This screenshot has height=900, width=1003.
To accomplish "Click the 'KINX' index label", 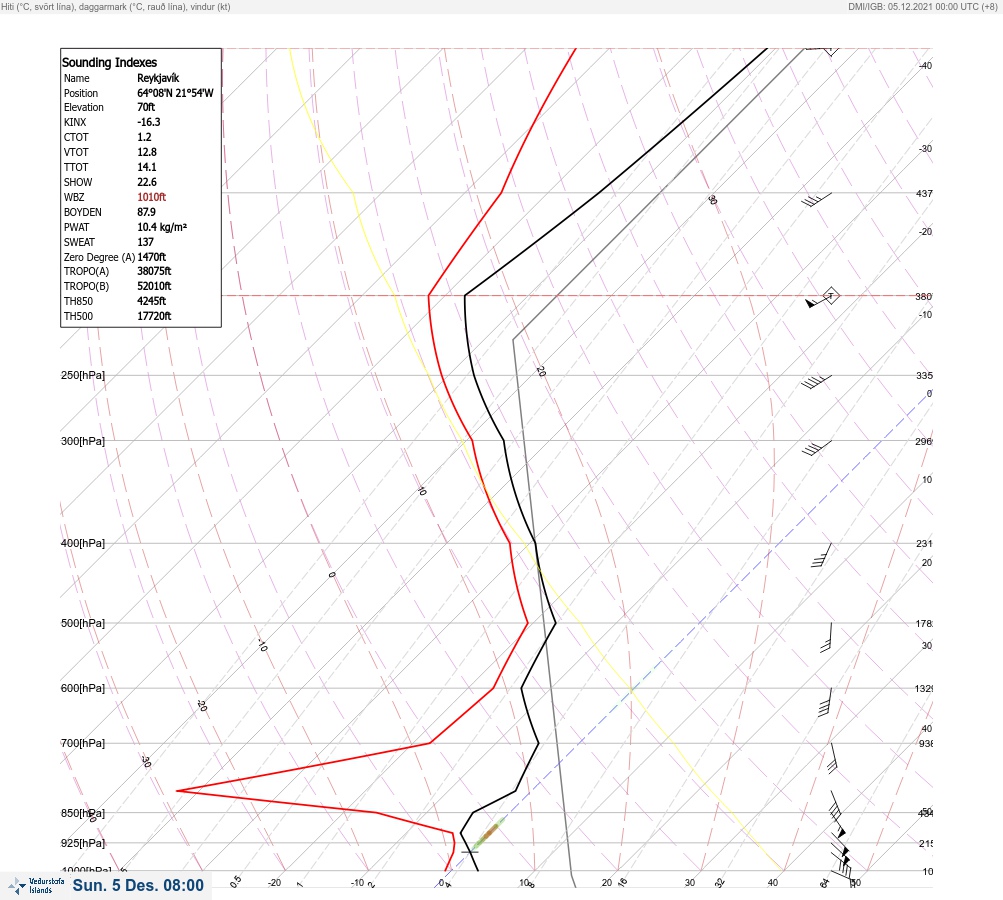I will [x=75, y=122].
